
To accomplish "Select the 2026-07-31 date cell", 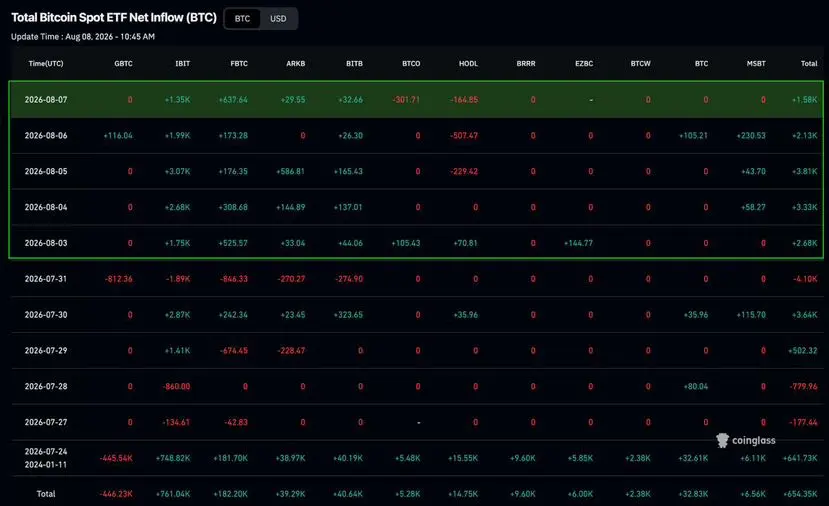I will 46,279.
